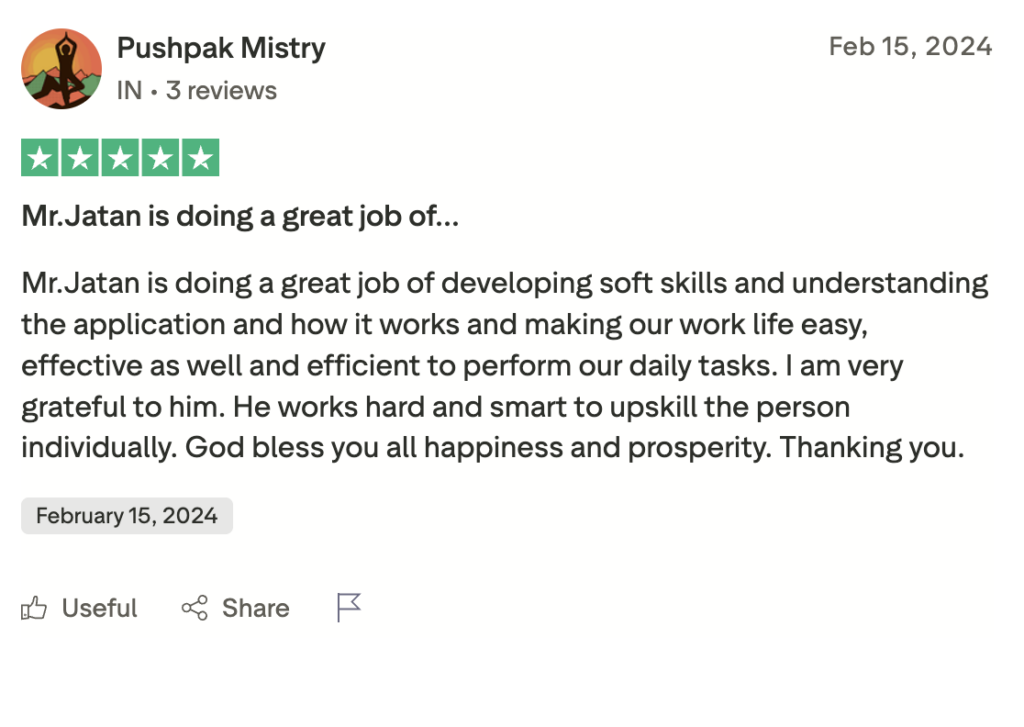
Task: Click the Feb 15, 2024 date at top right
Action: pyautogui.click(x=910, y=47)
